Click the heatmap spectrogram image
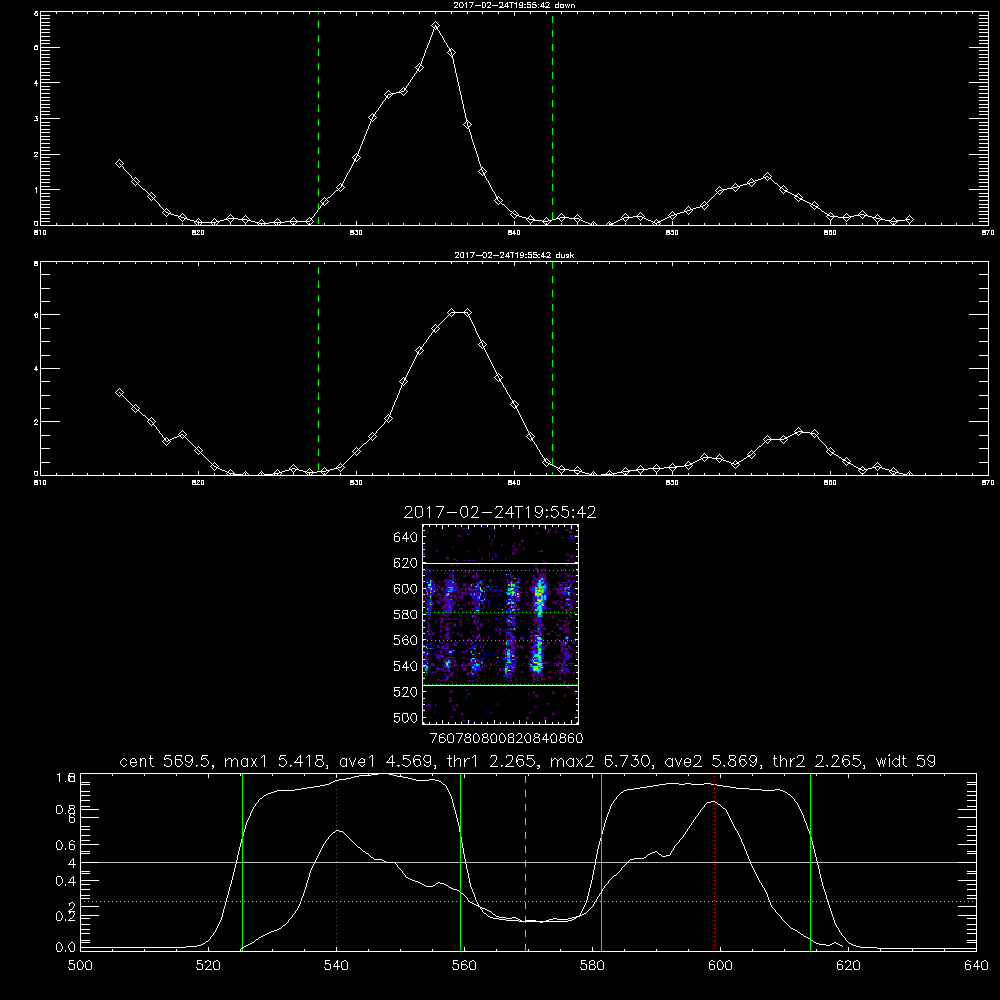Screen dimensions: 1000x1000 [x=501, y=624]
